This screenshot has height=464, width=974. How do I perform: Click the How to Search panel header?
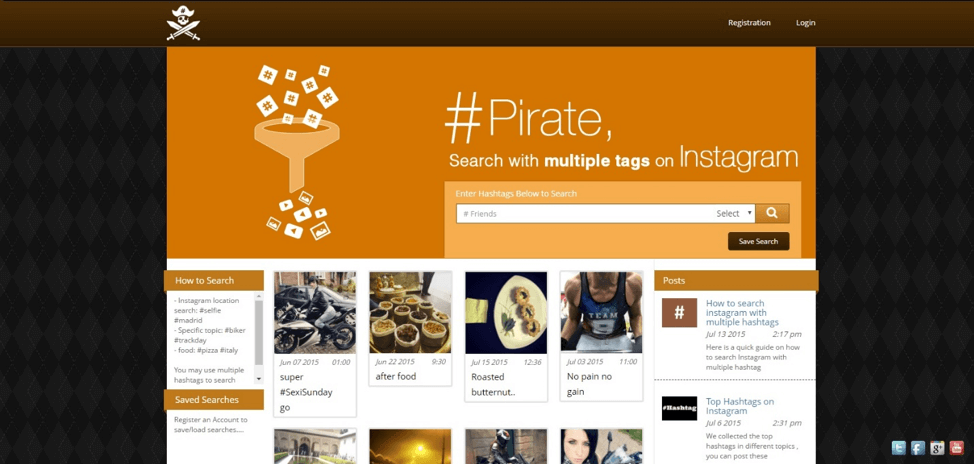click(x=214, y=281)
